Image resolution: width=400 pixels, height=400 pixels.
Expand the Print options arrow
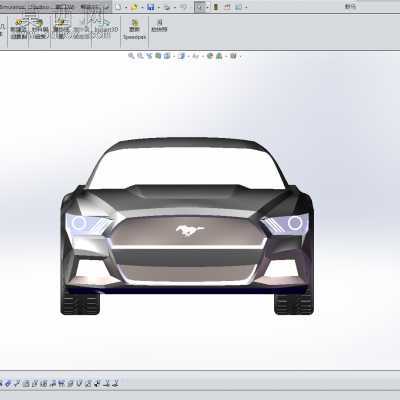tap(174, 7)
